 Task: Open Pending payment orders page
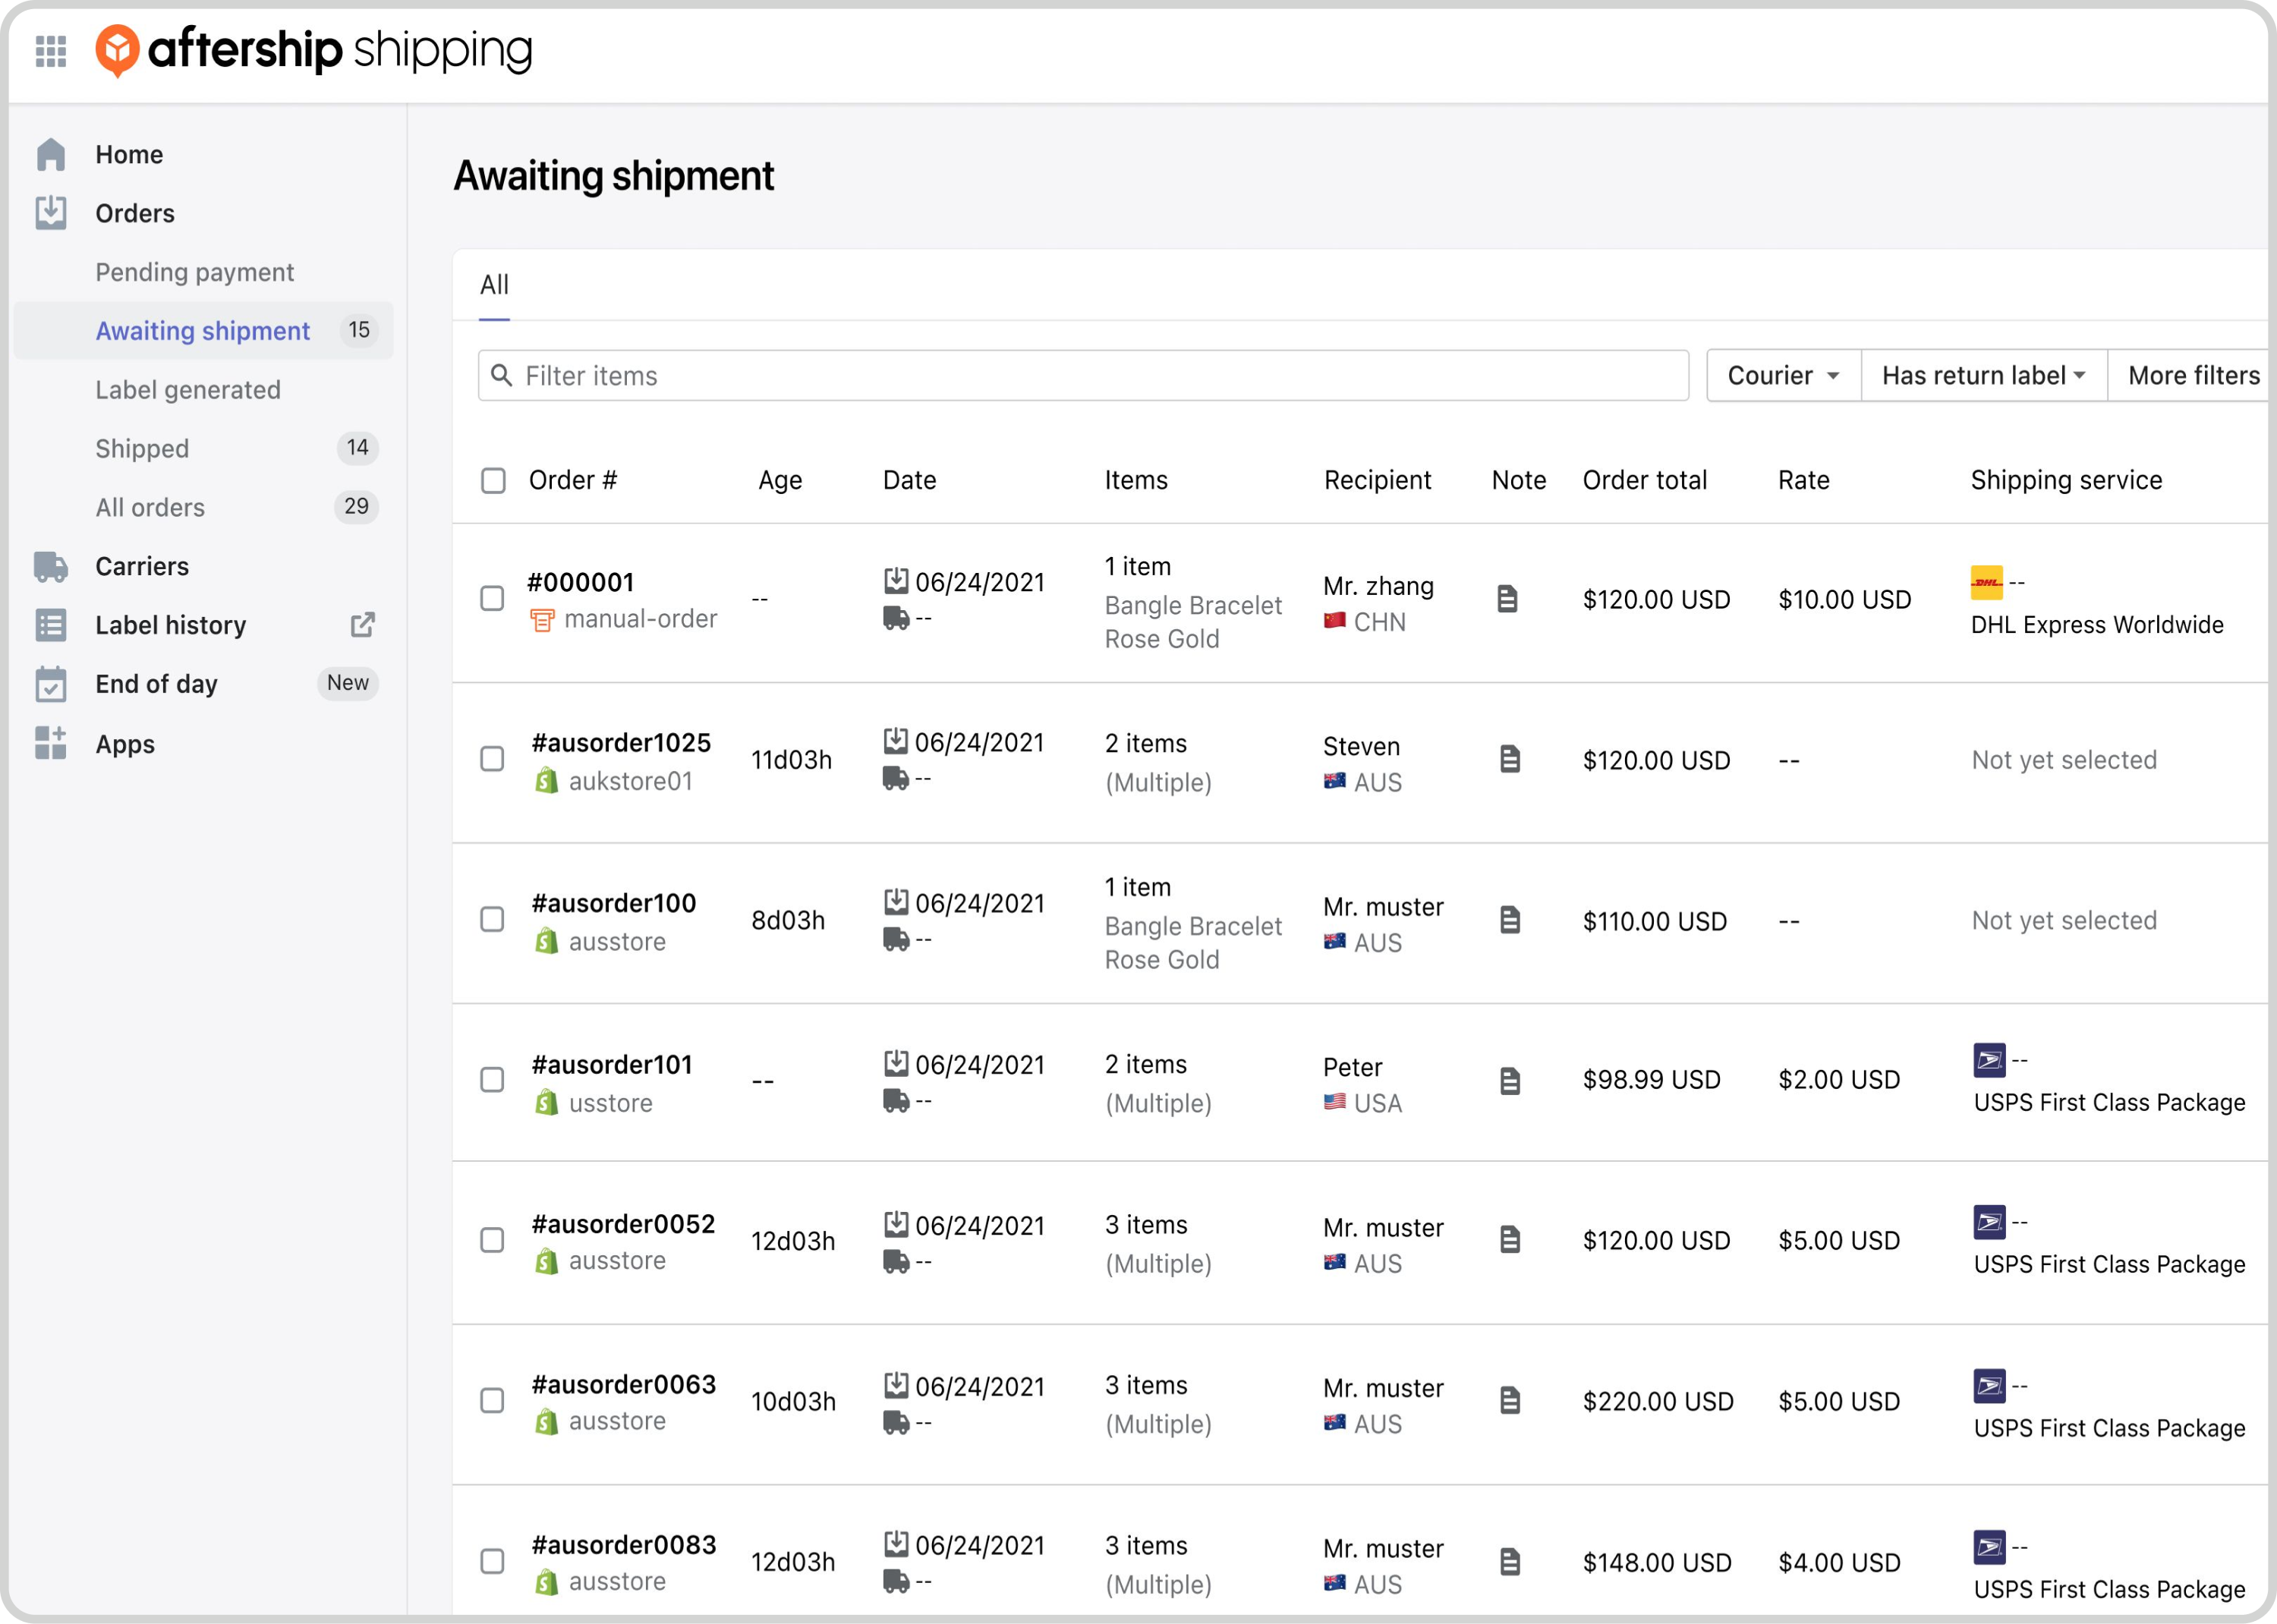[x=194, y=272]
